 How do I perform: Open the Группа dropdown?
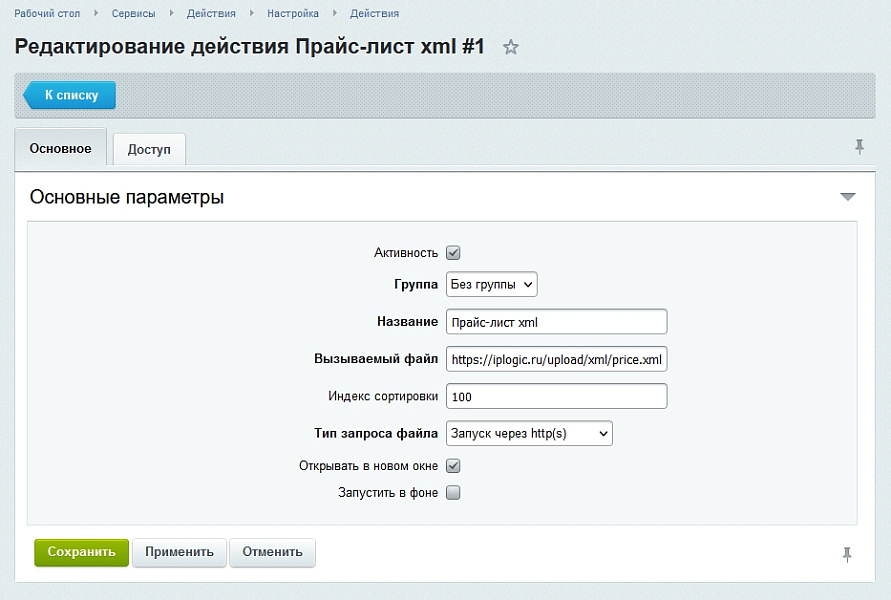click(x=491, y=285)
